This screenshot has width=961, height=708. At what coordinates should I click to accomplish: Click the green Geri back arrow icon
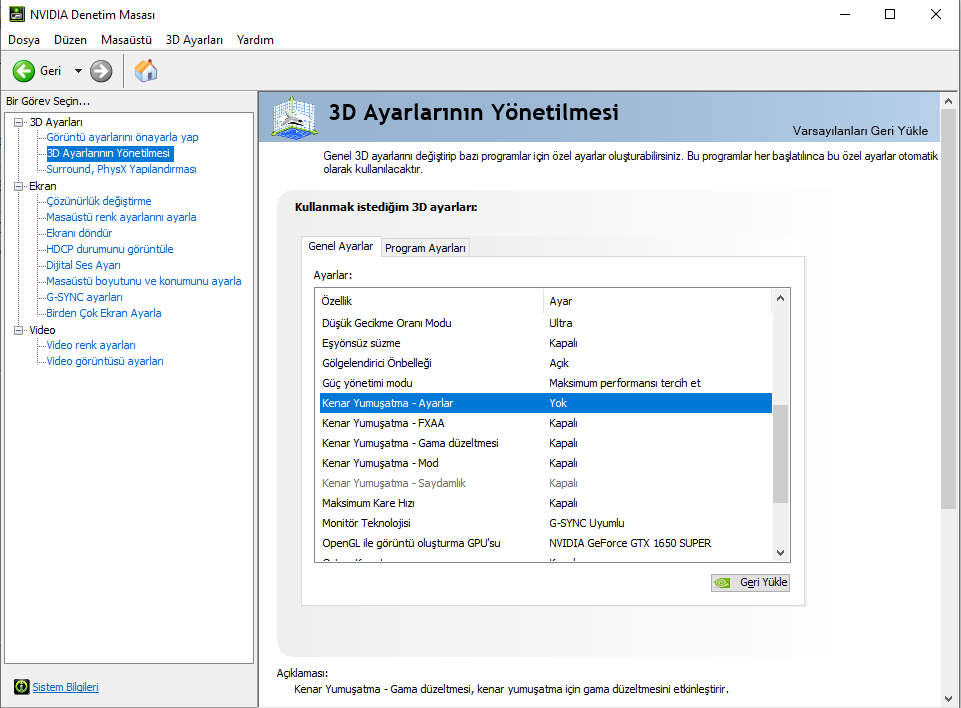pos(24,71)
